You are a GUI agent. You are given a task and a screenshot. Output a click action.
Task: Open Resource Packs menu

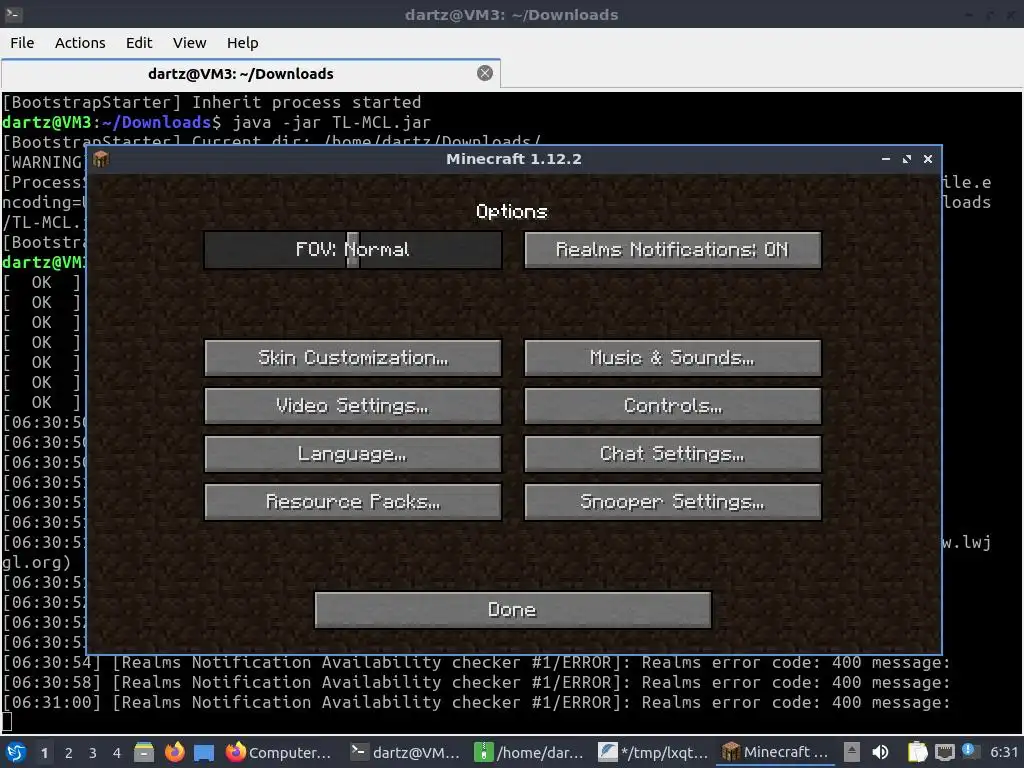click(353, 502)
